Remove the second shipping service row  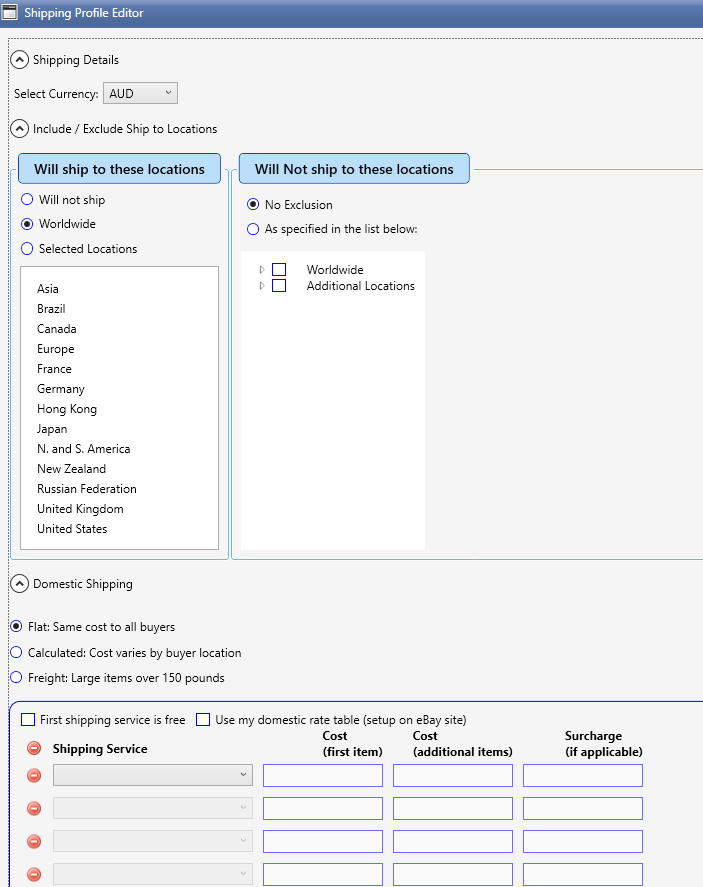tap(34, 808)
